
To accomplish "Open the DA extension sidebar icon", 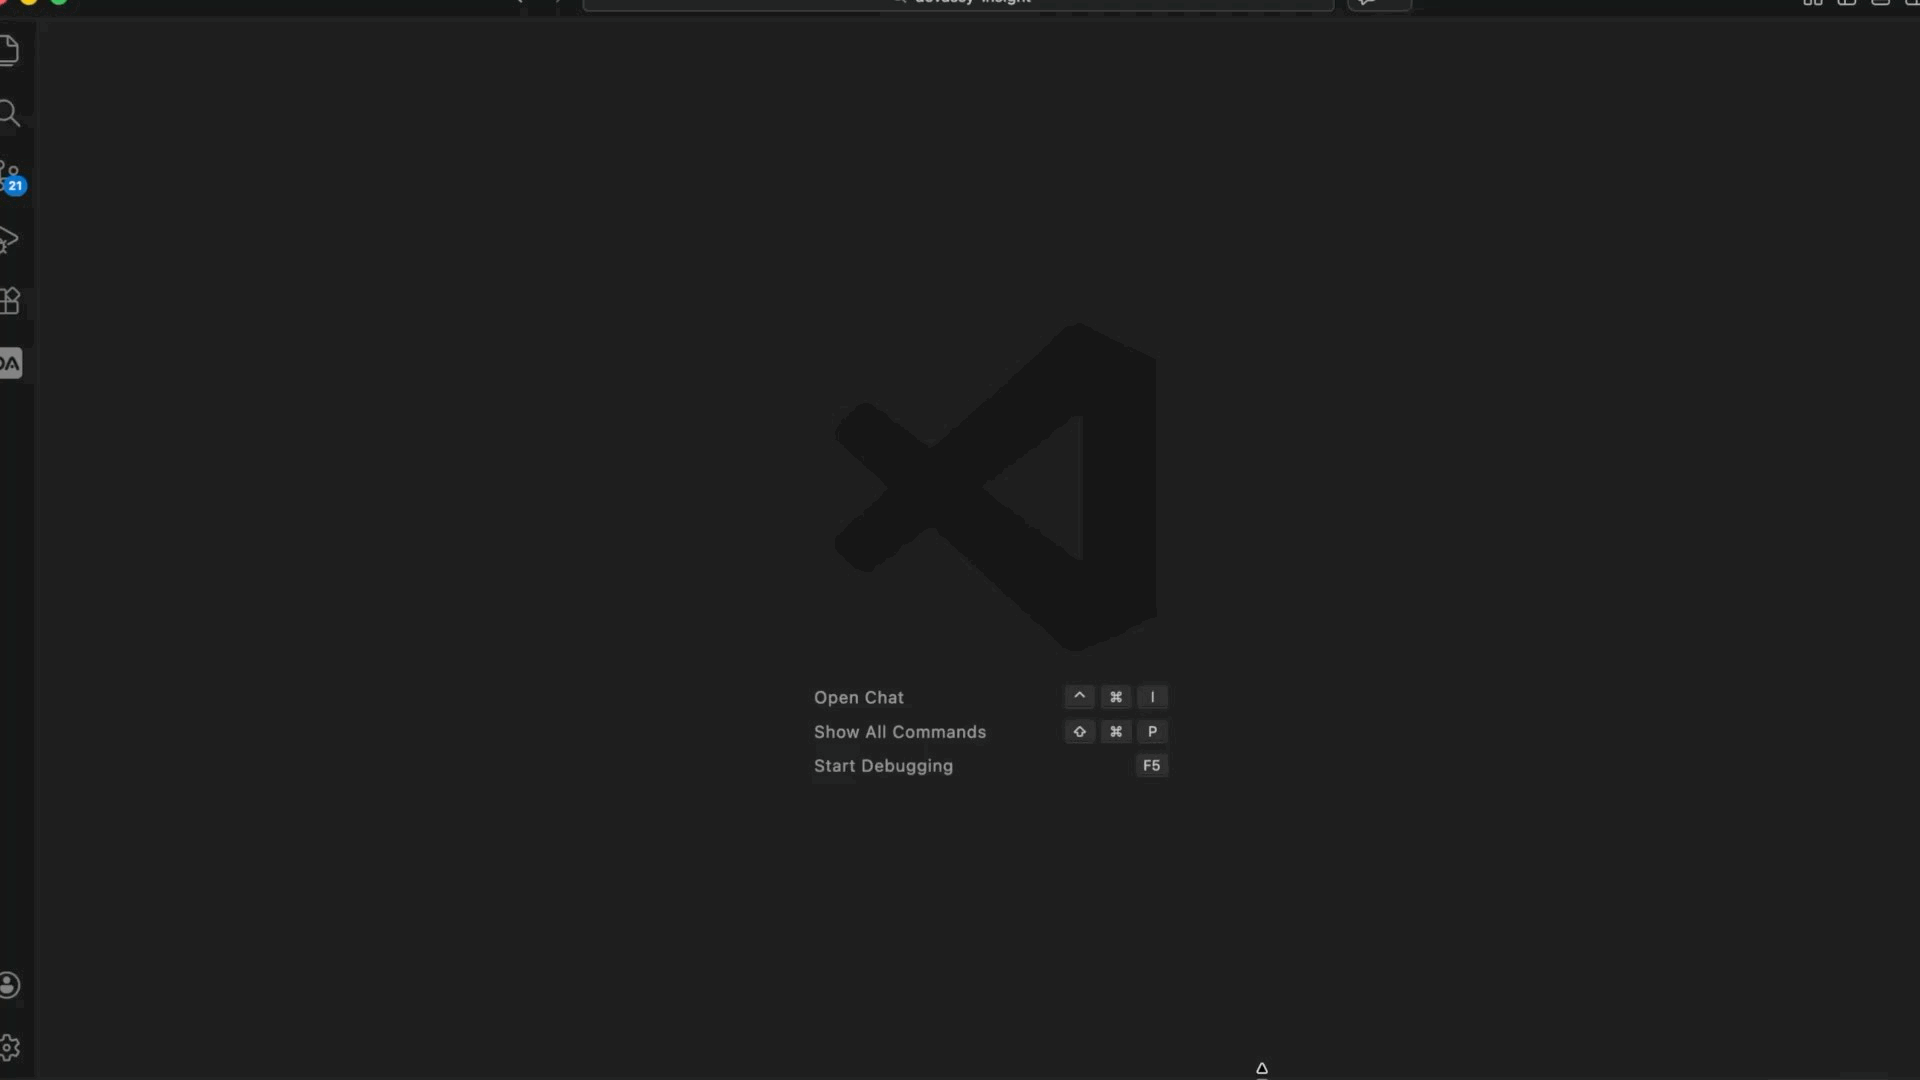I will [11, 363].
